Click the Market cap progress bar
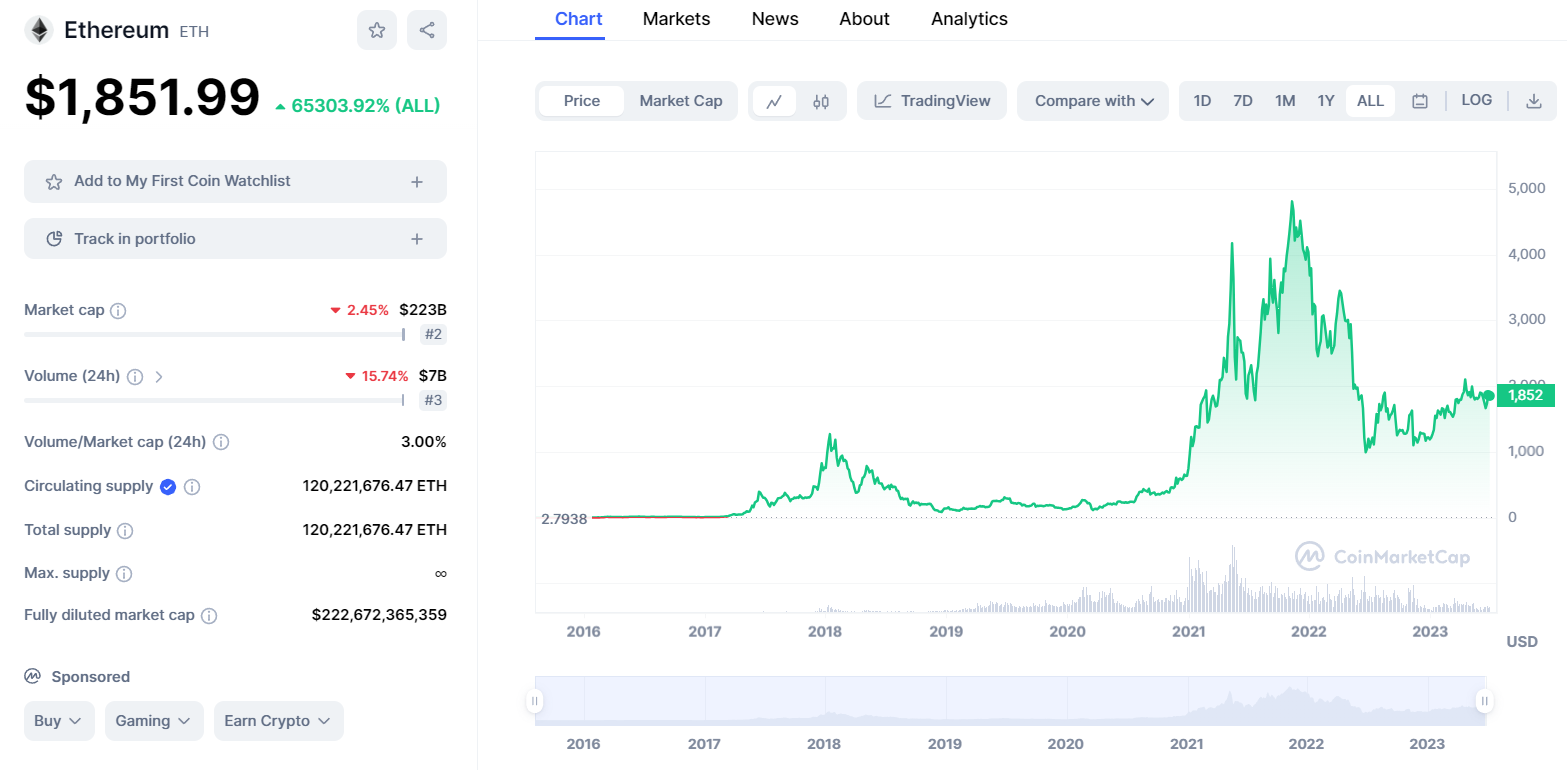Viewport: 1567px width, 770px height. tap(214, 334)
